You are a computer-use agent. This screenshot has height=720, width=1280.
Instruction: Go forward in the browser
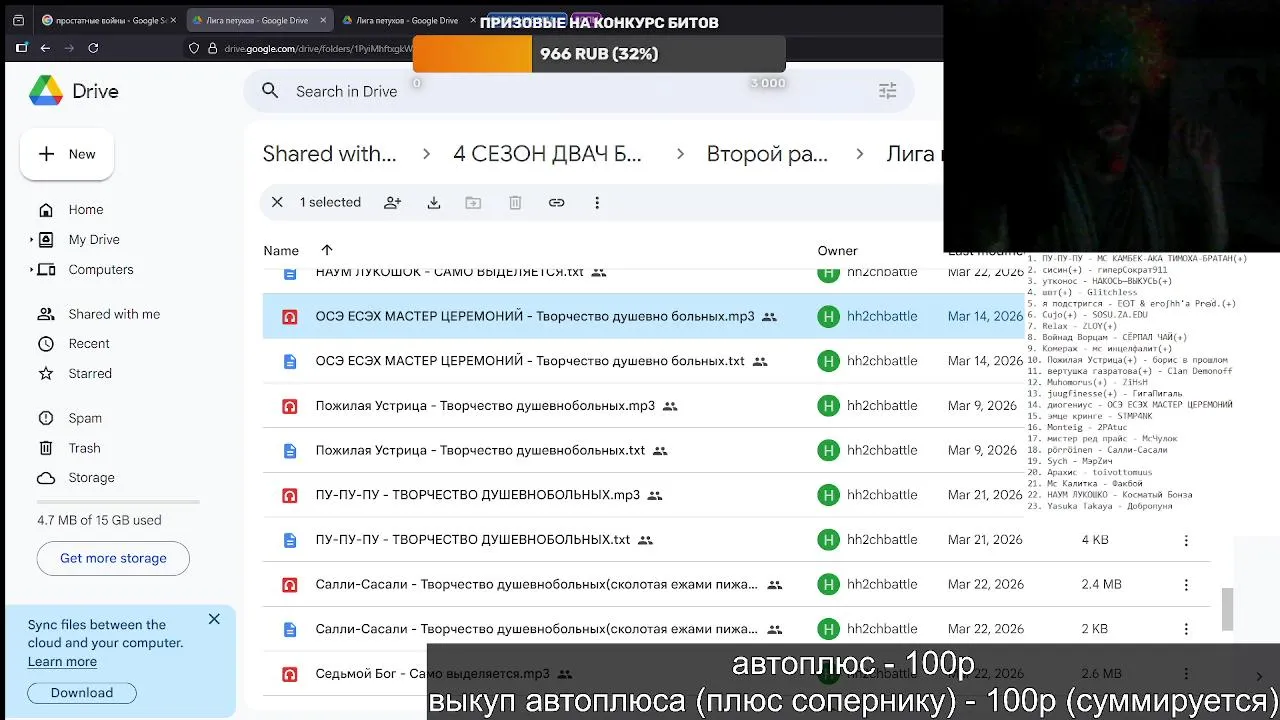[x=69, y=47]
